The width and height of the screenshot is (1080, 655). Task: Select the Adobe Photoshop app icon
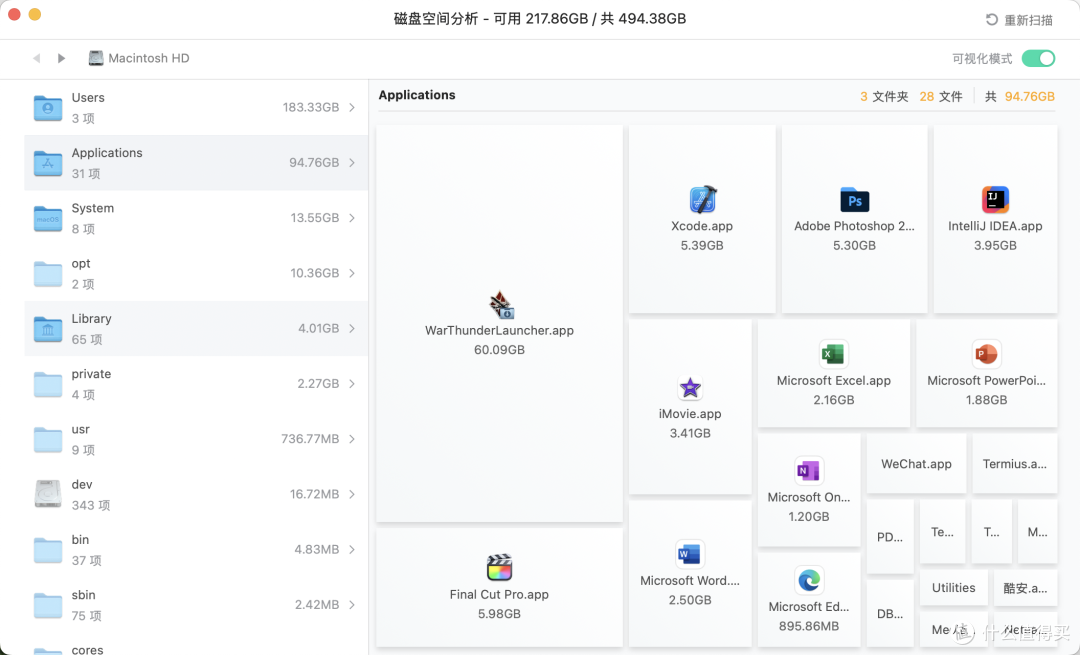pyautogui.click(x=854, y=200)
